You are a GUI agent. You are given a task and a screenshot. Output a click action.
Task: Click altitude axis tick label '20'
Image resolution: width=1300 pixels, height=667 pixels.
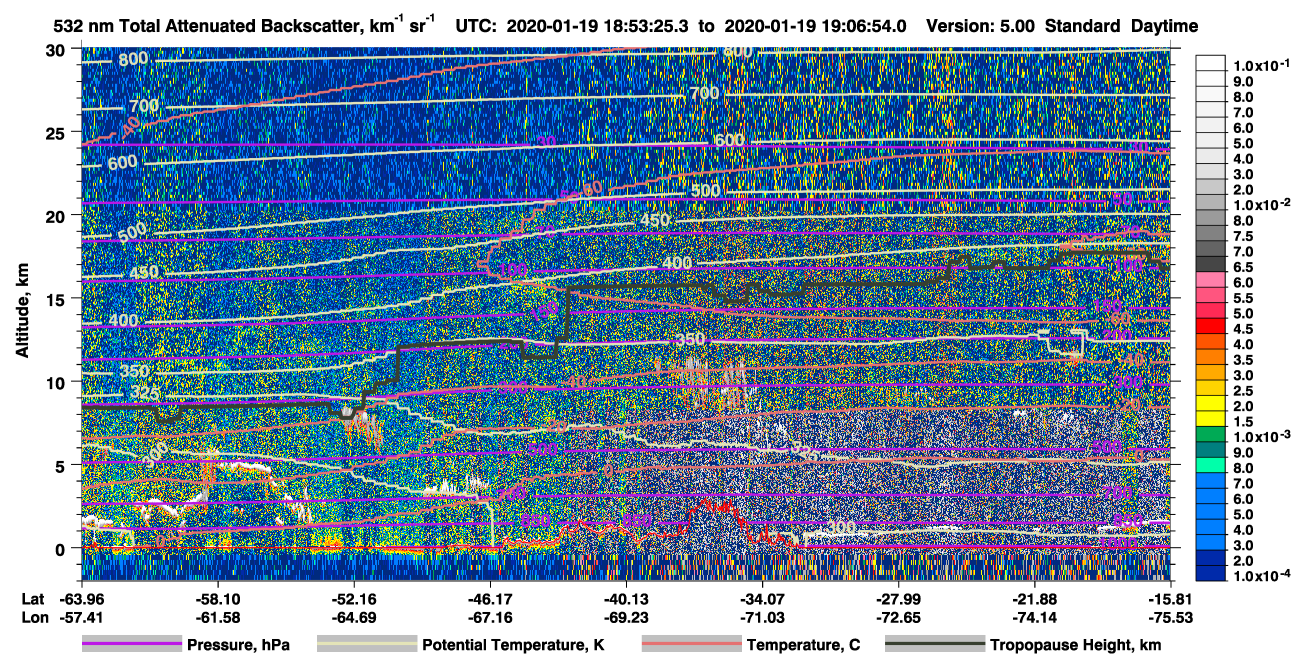57,215
